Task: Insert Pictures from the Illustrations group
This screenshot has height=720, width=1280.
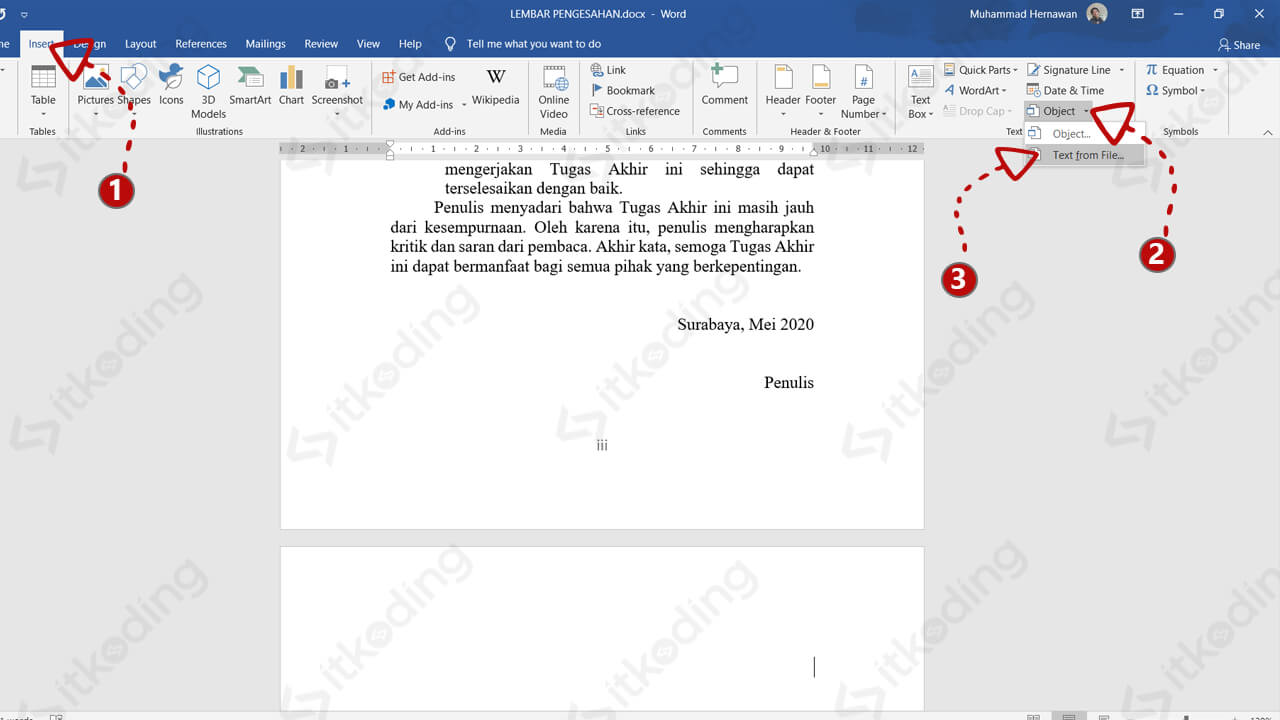Action: (96, 91)
